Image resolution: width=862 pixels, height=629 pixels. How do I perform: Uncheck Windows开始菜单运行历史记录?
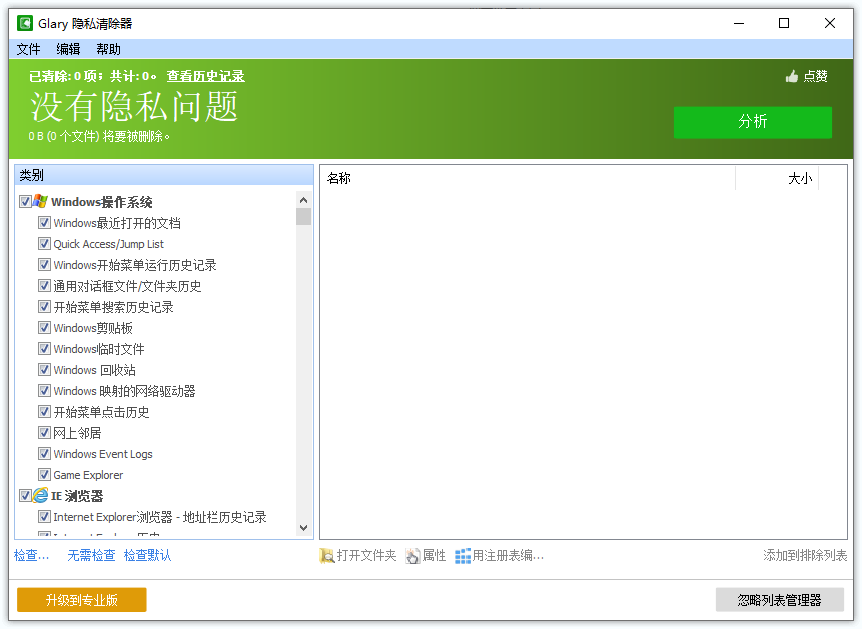[45, 264]
